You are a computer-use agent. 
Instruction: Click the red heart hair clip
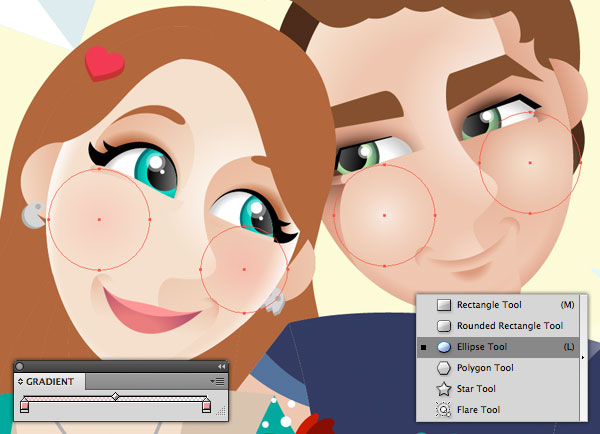104,64
